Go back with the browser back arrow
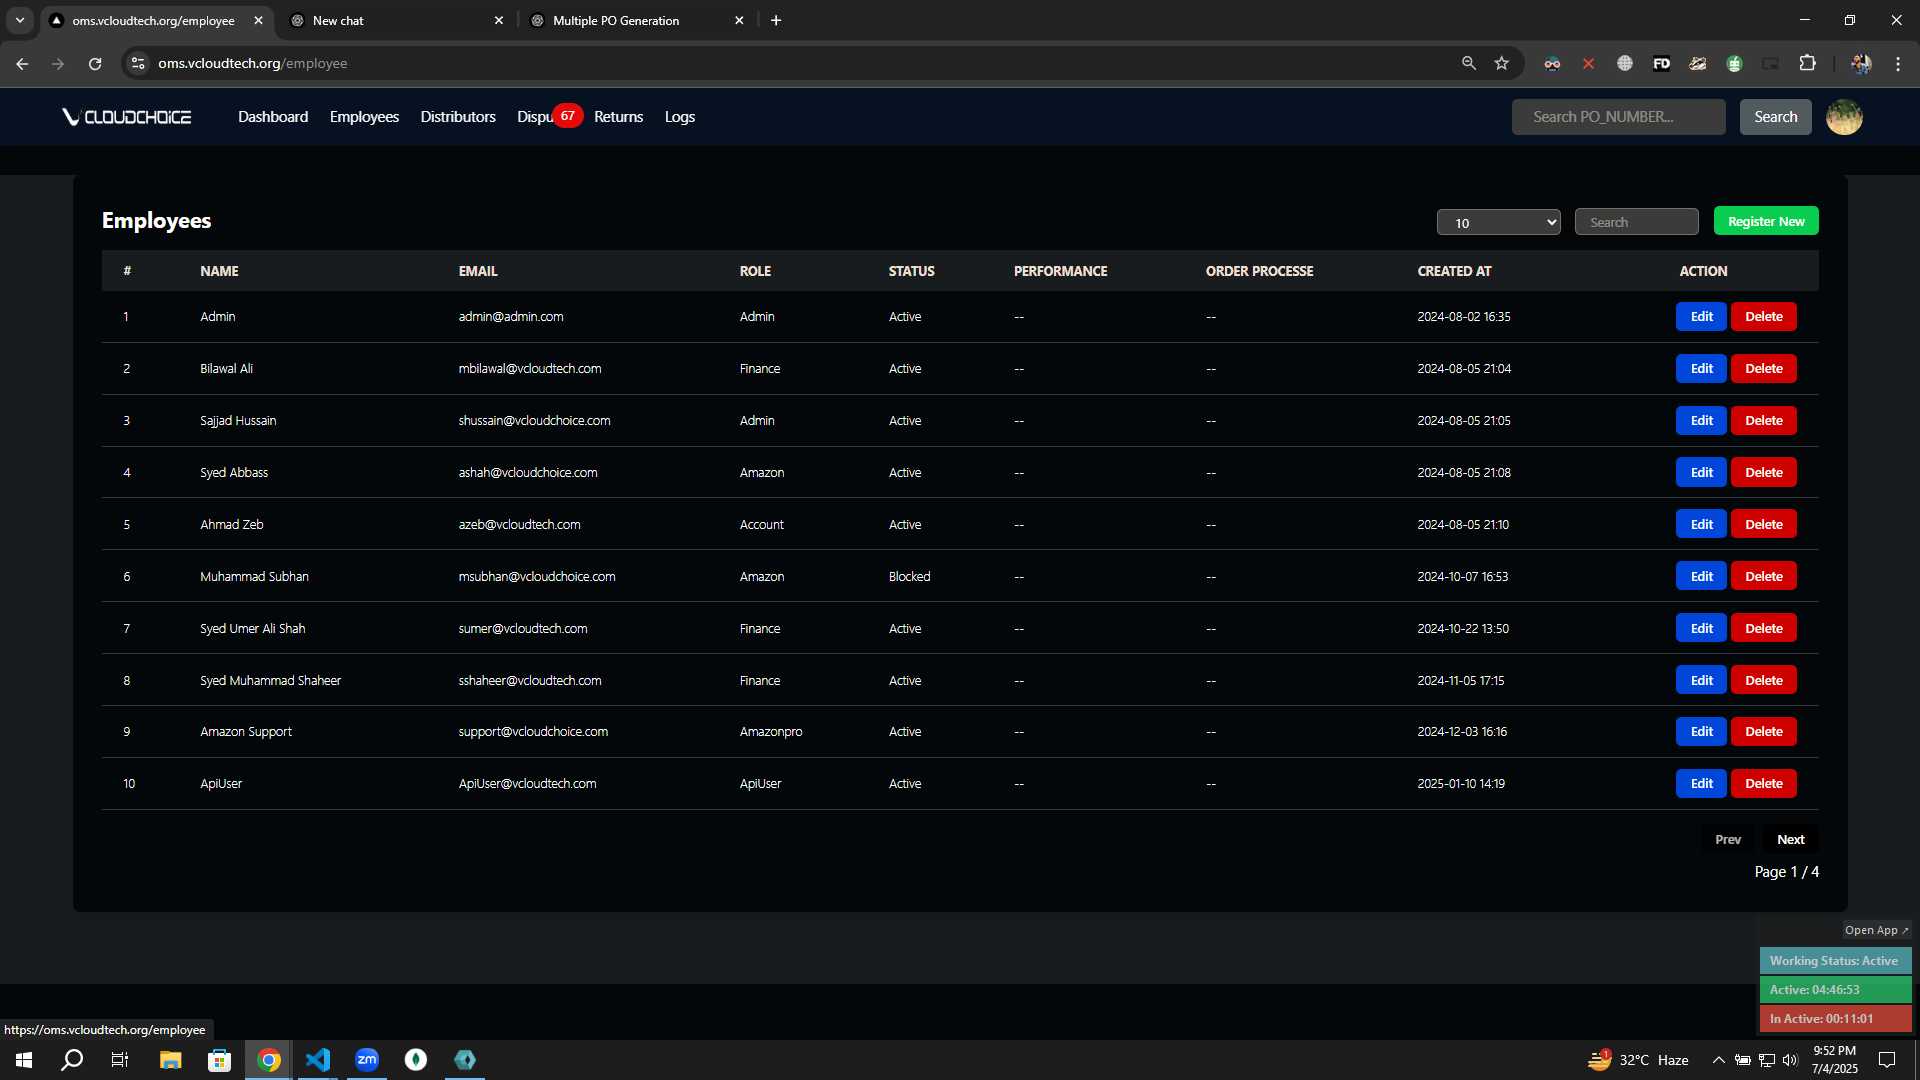The width and height of the screenshot is (1920, 1080). [x=22, y=63]
